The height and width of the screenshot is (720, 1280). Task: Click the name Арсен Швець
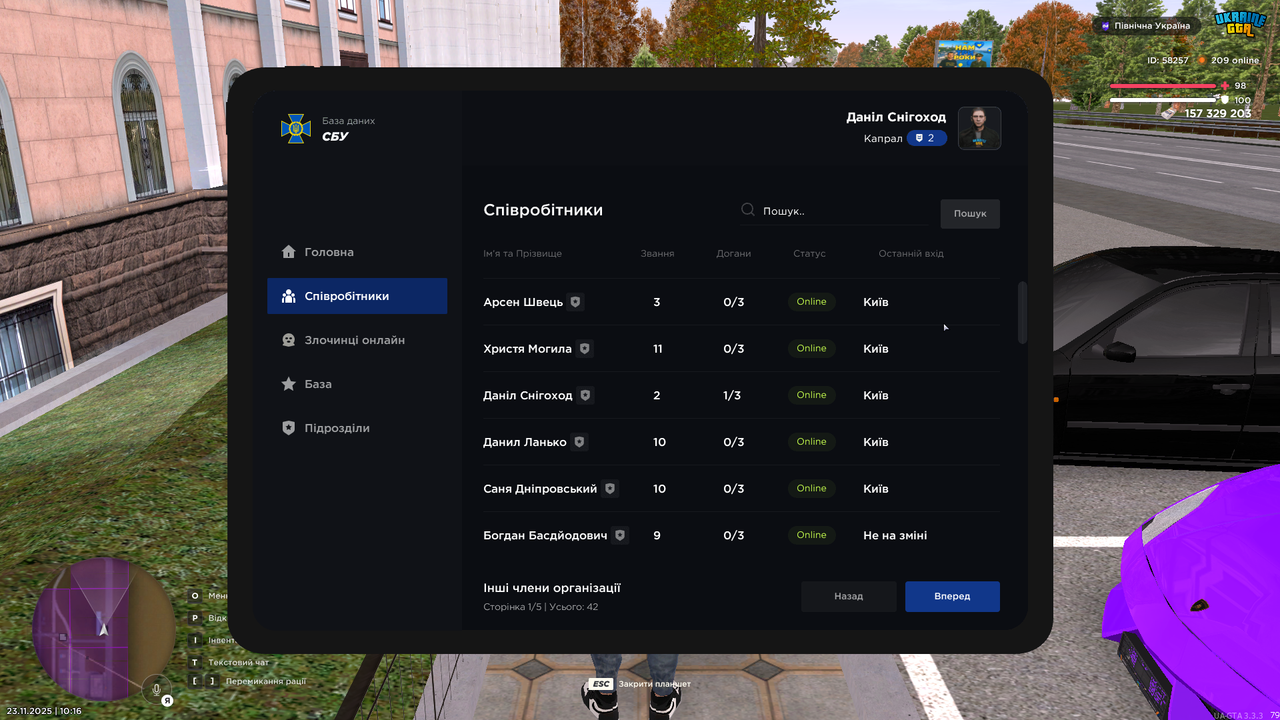tap(523, 302)
